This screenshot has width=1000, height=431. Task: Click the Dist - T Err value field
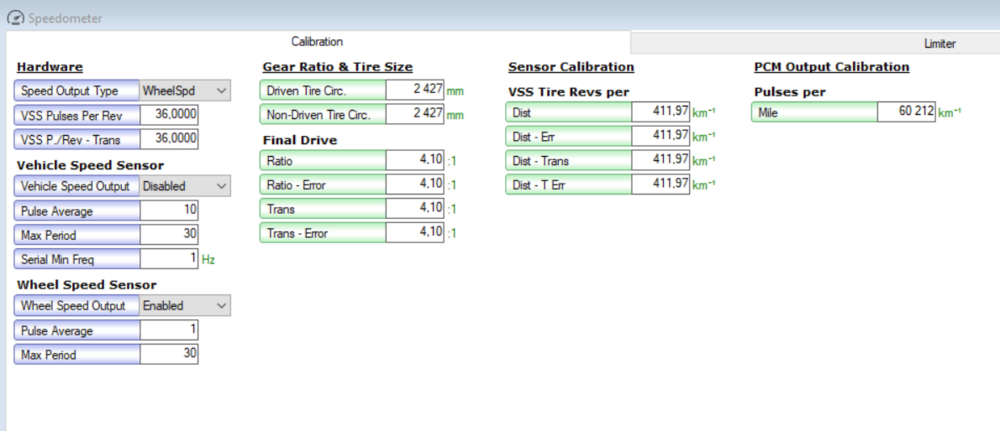(660, 184)
